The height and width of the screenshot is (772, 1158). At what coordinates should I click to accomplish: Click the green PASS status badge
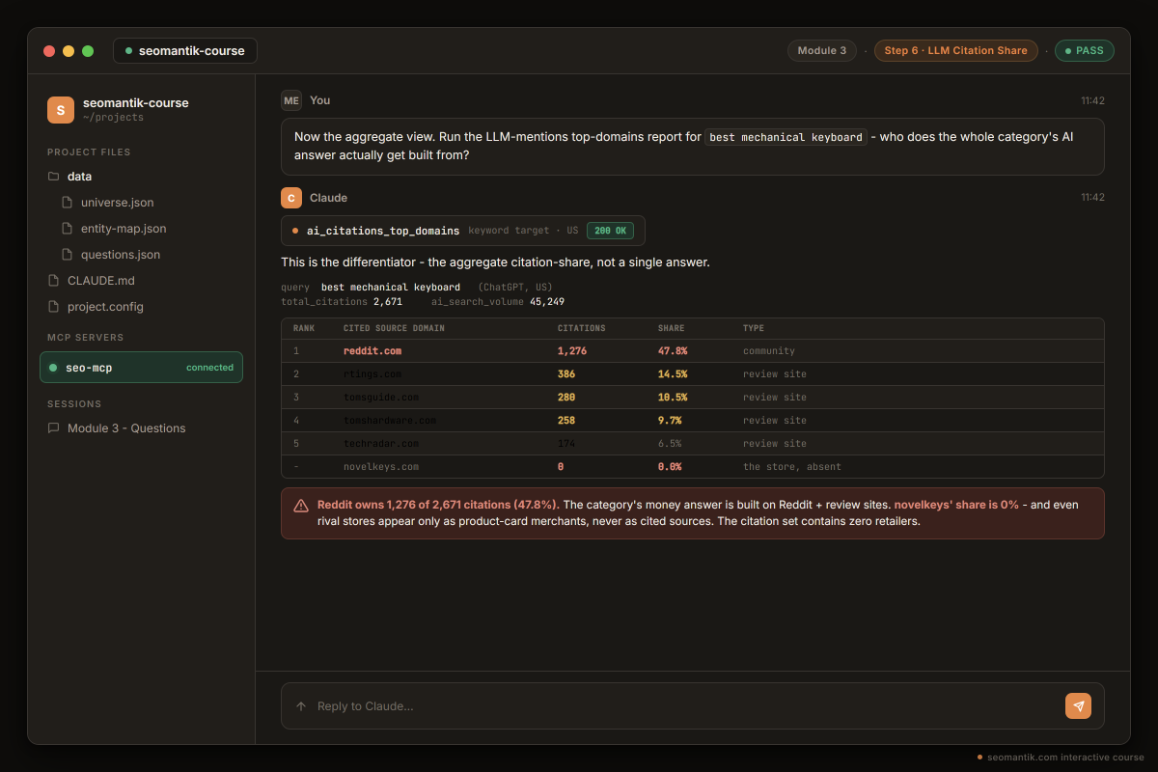[1084, 50]
